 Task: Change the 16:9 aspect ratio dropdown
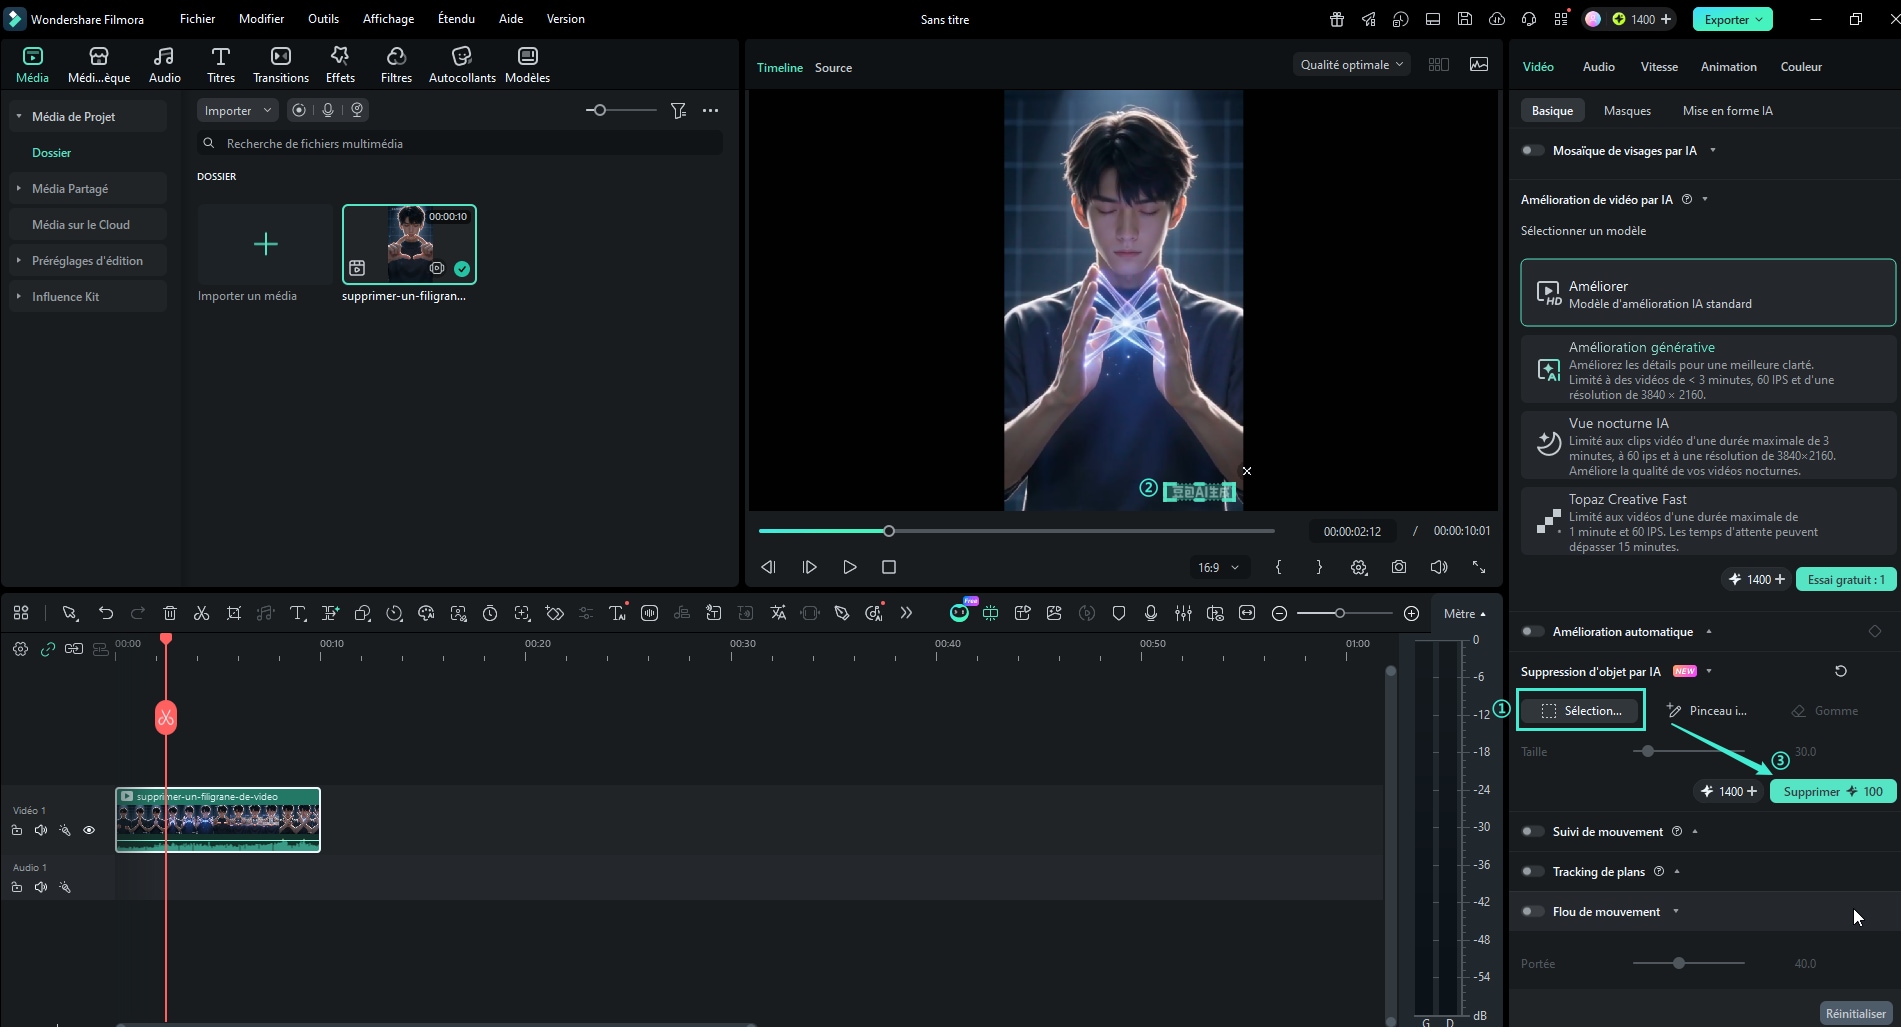1218,567
